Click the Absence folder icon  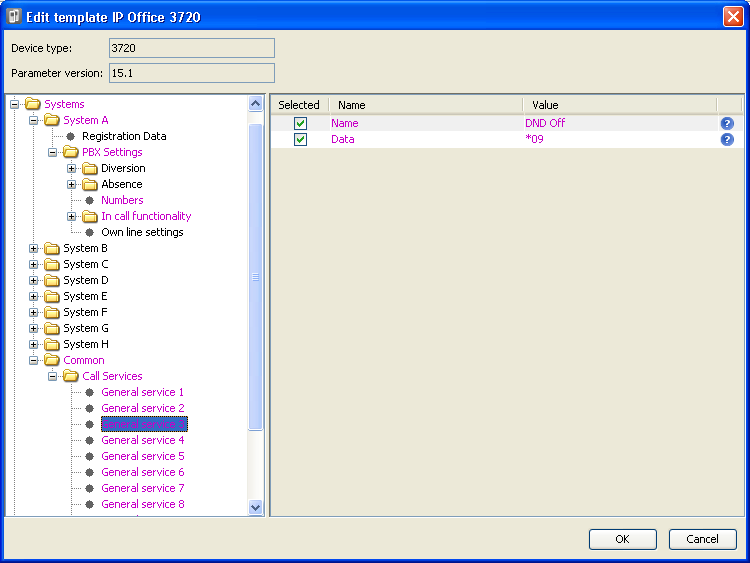click(x=89, y=185)
